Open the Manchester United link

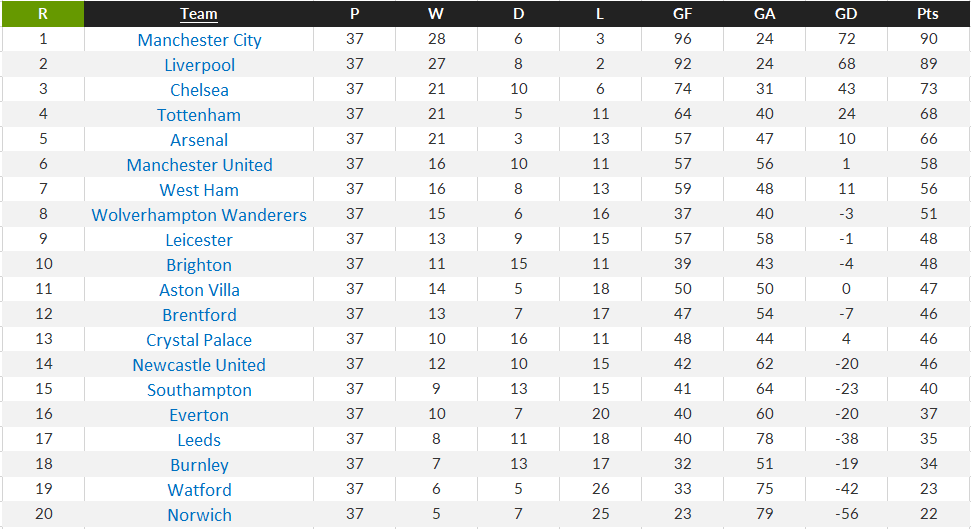[199, 165]
